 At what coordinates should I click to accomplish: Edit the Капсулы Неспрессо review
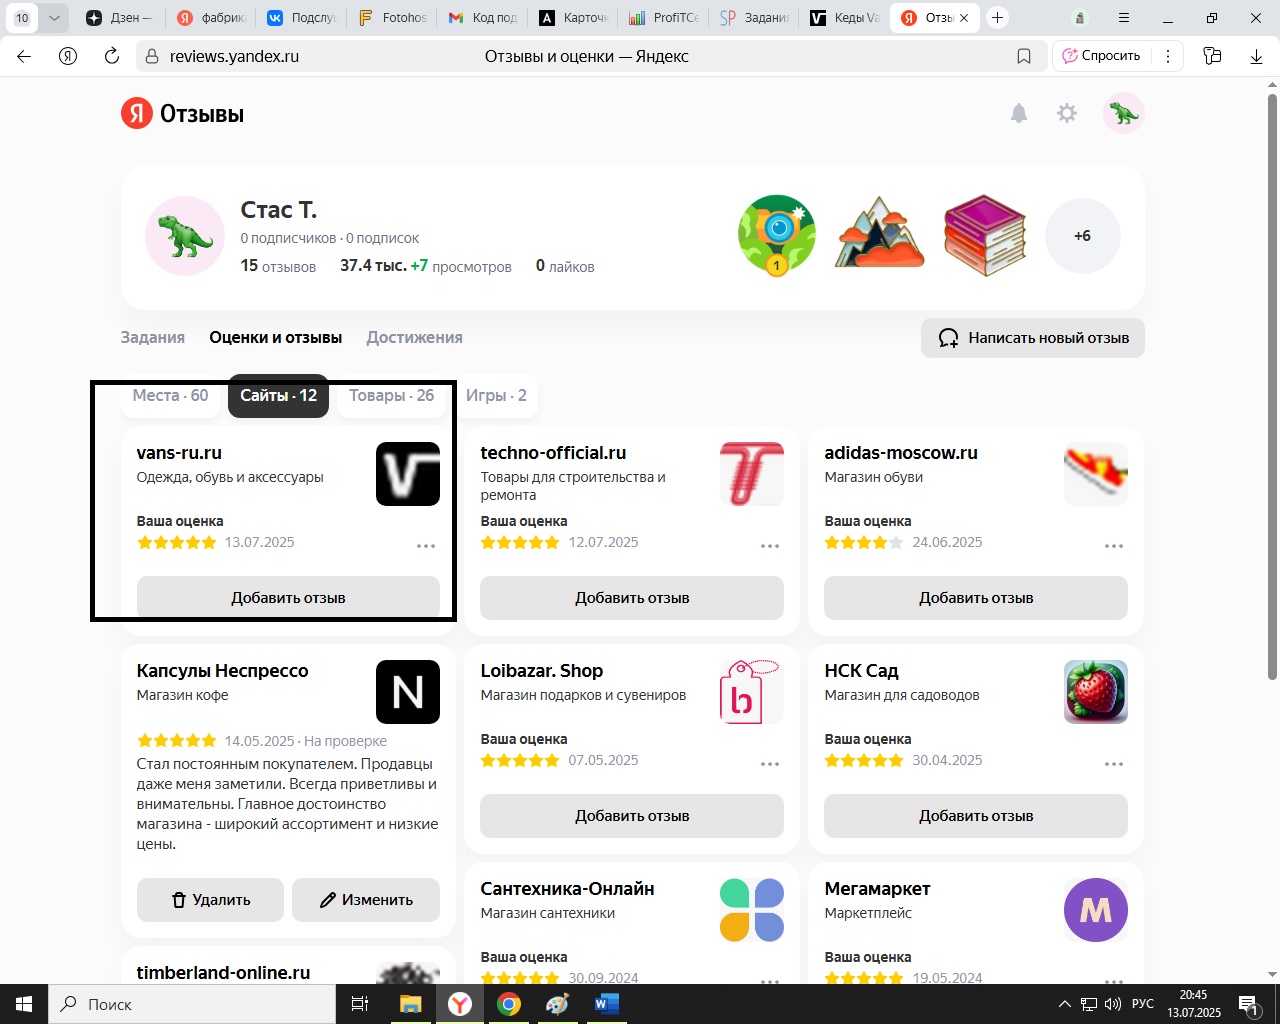(366, 900)
